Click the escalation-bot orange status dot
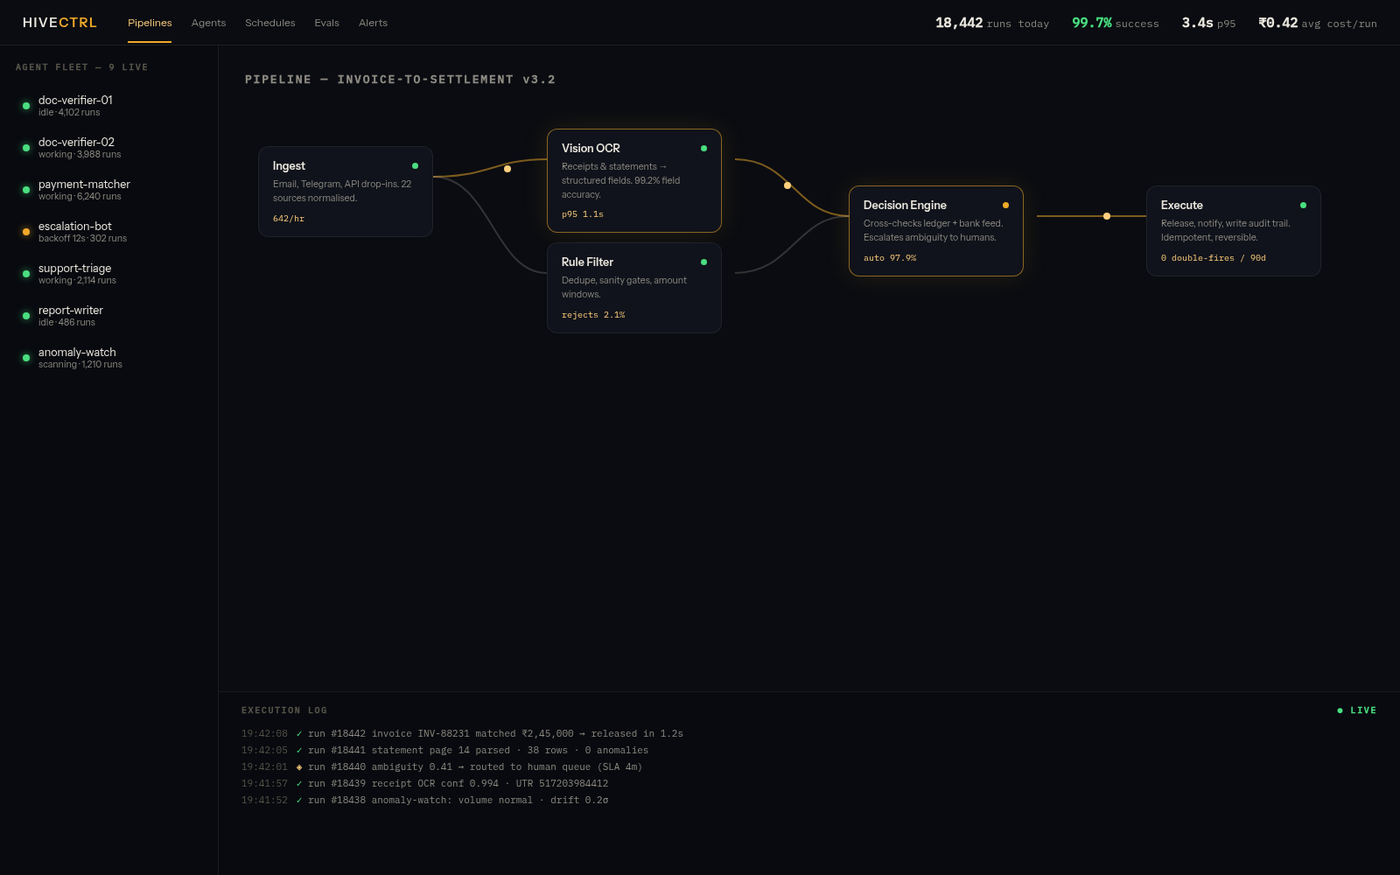The width and height of the screenshot is (1400, 875). tap(26, 232)
